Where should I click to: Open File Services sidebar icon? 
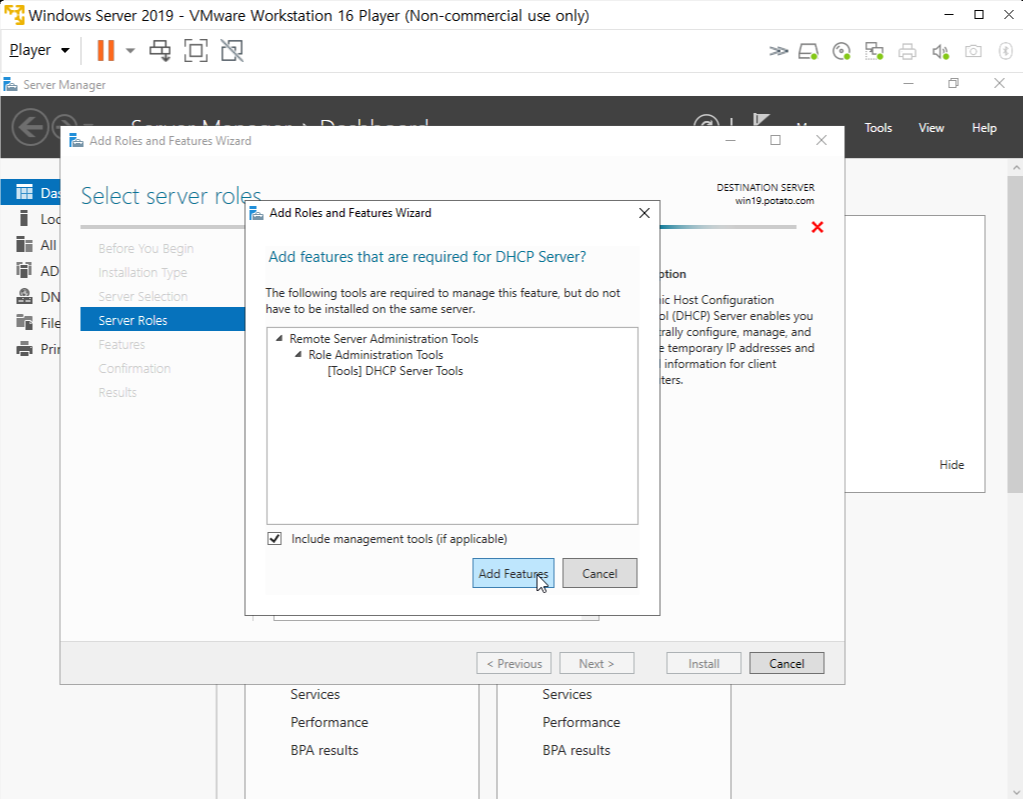(x=24, y=322)
